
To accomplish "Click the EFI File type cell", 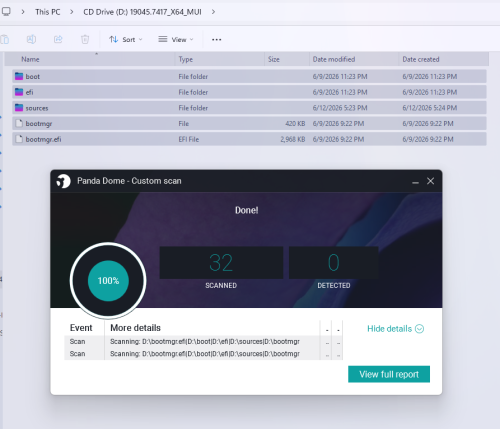I will (189, 139).
